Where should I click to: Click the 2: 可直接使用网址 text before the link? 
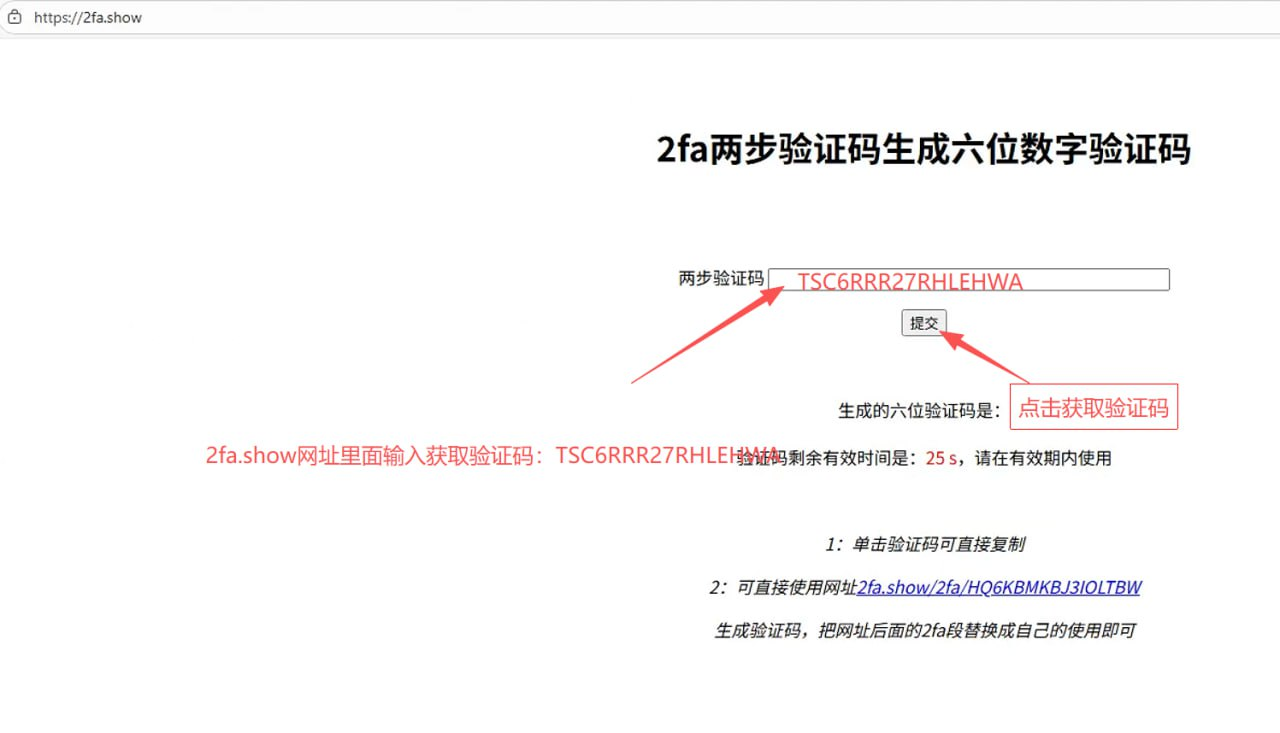click(783, 587)
